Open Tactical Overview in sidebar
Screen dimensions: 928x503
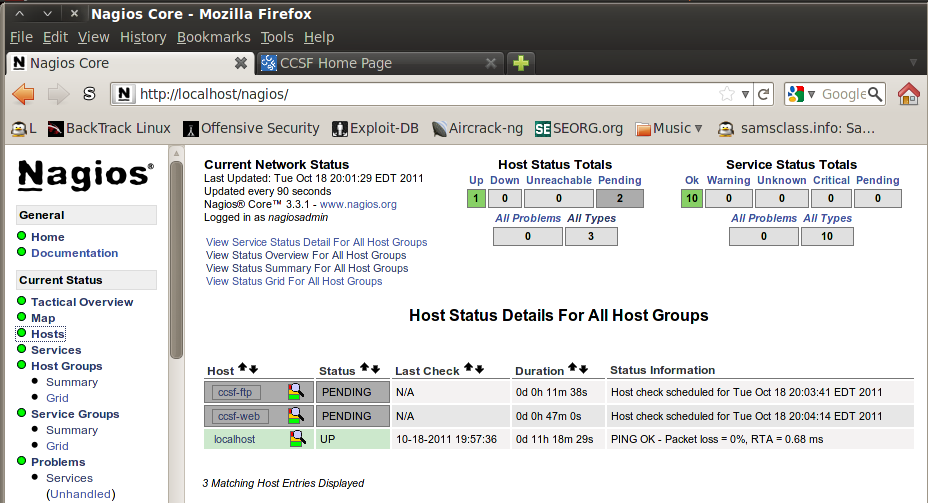(82, 302)
